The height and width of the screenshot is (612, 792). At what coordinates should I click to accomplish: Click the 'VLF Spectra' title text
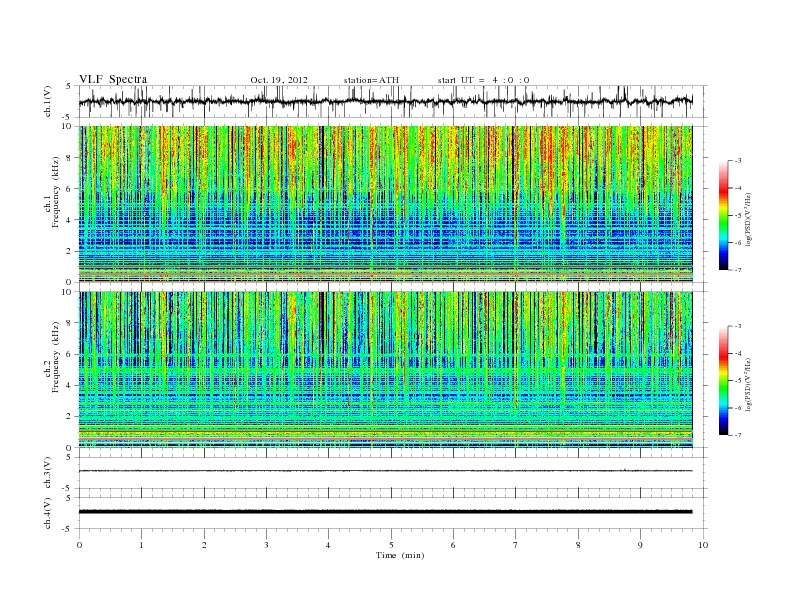click(x=113, y=79)
